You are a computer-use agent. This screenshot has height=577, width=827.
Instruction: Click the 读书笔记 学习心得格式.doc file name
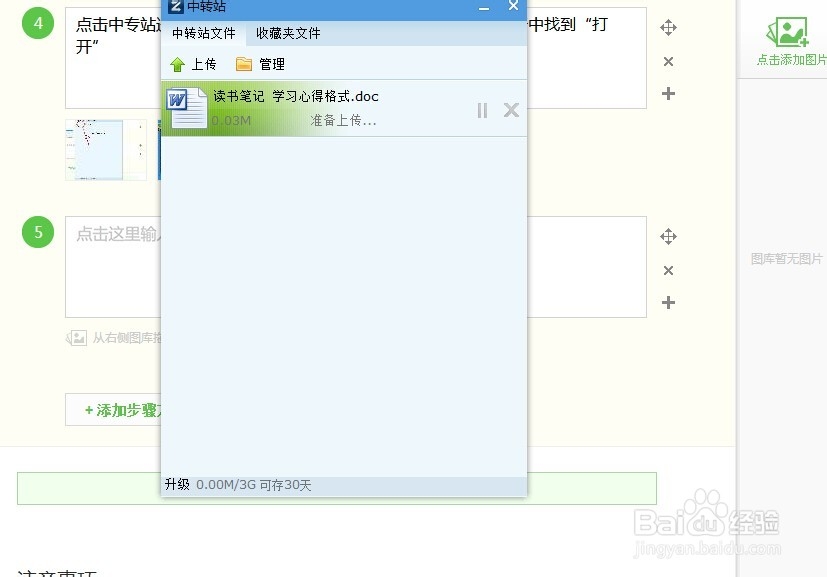point(296,96)
